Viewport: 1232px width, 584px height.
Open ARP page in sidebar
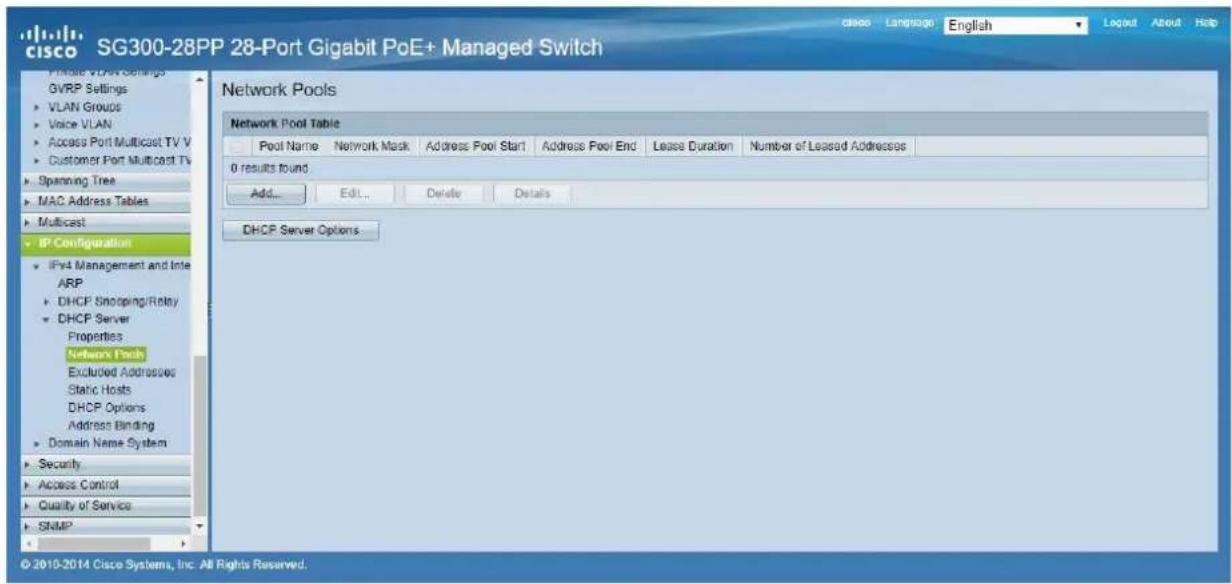[x=70, y=282]
